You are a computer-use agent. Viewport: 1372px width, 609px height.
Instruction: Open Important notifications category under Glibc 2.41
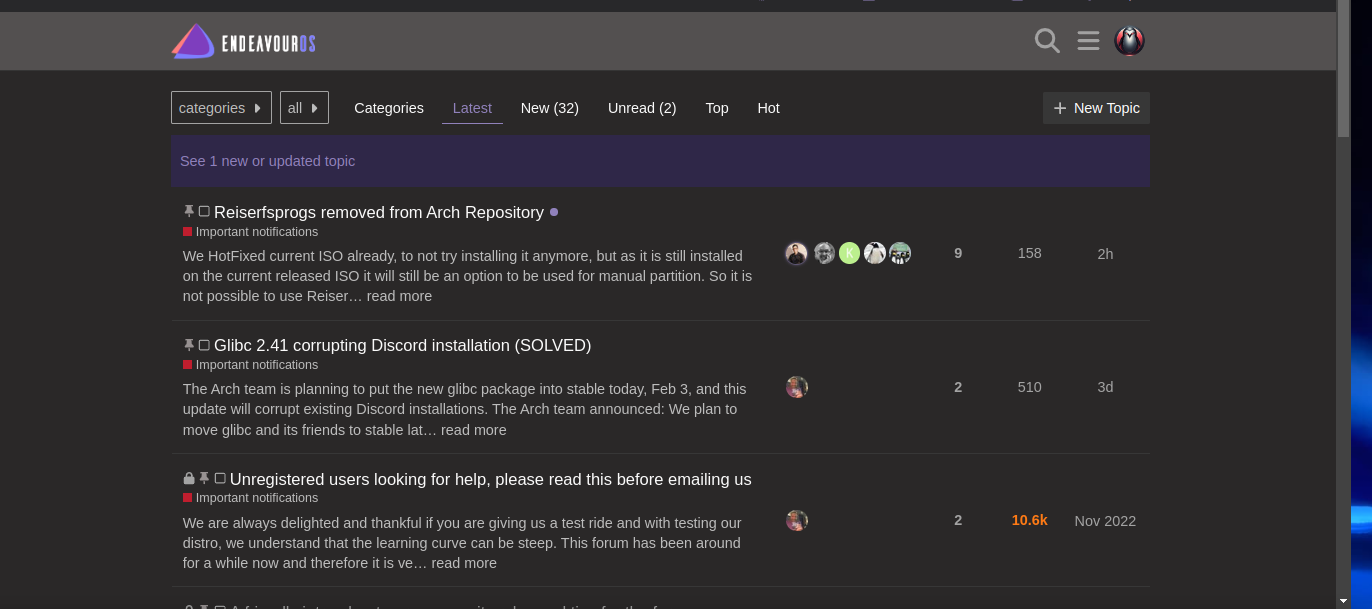tap(250, 365)
